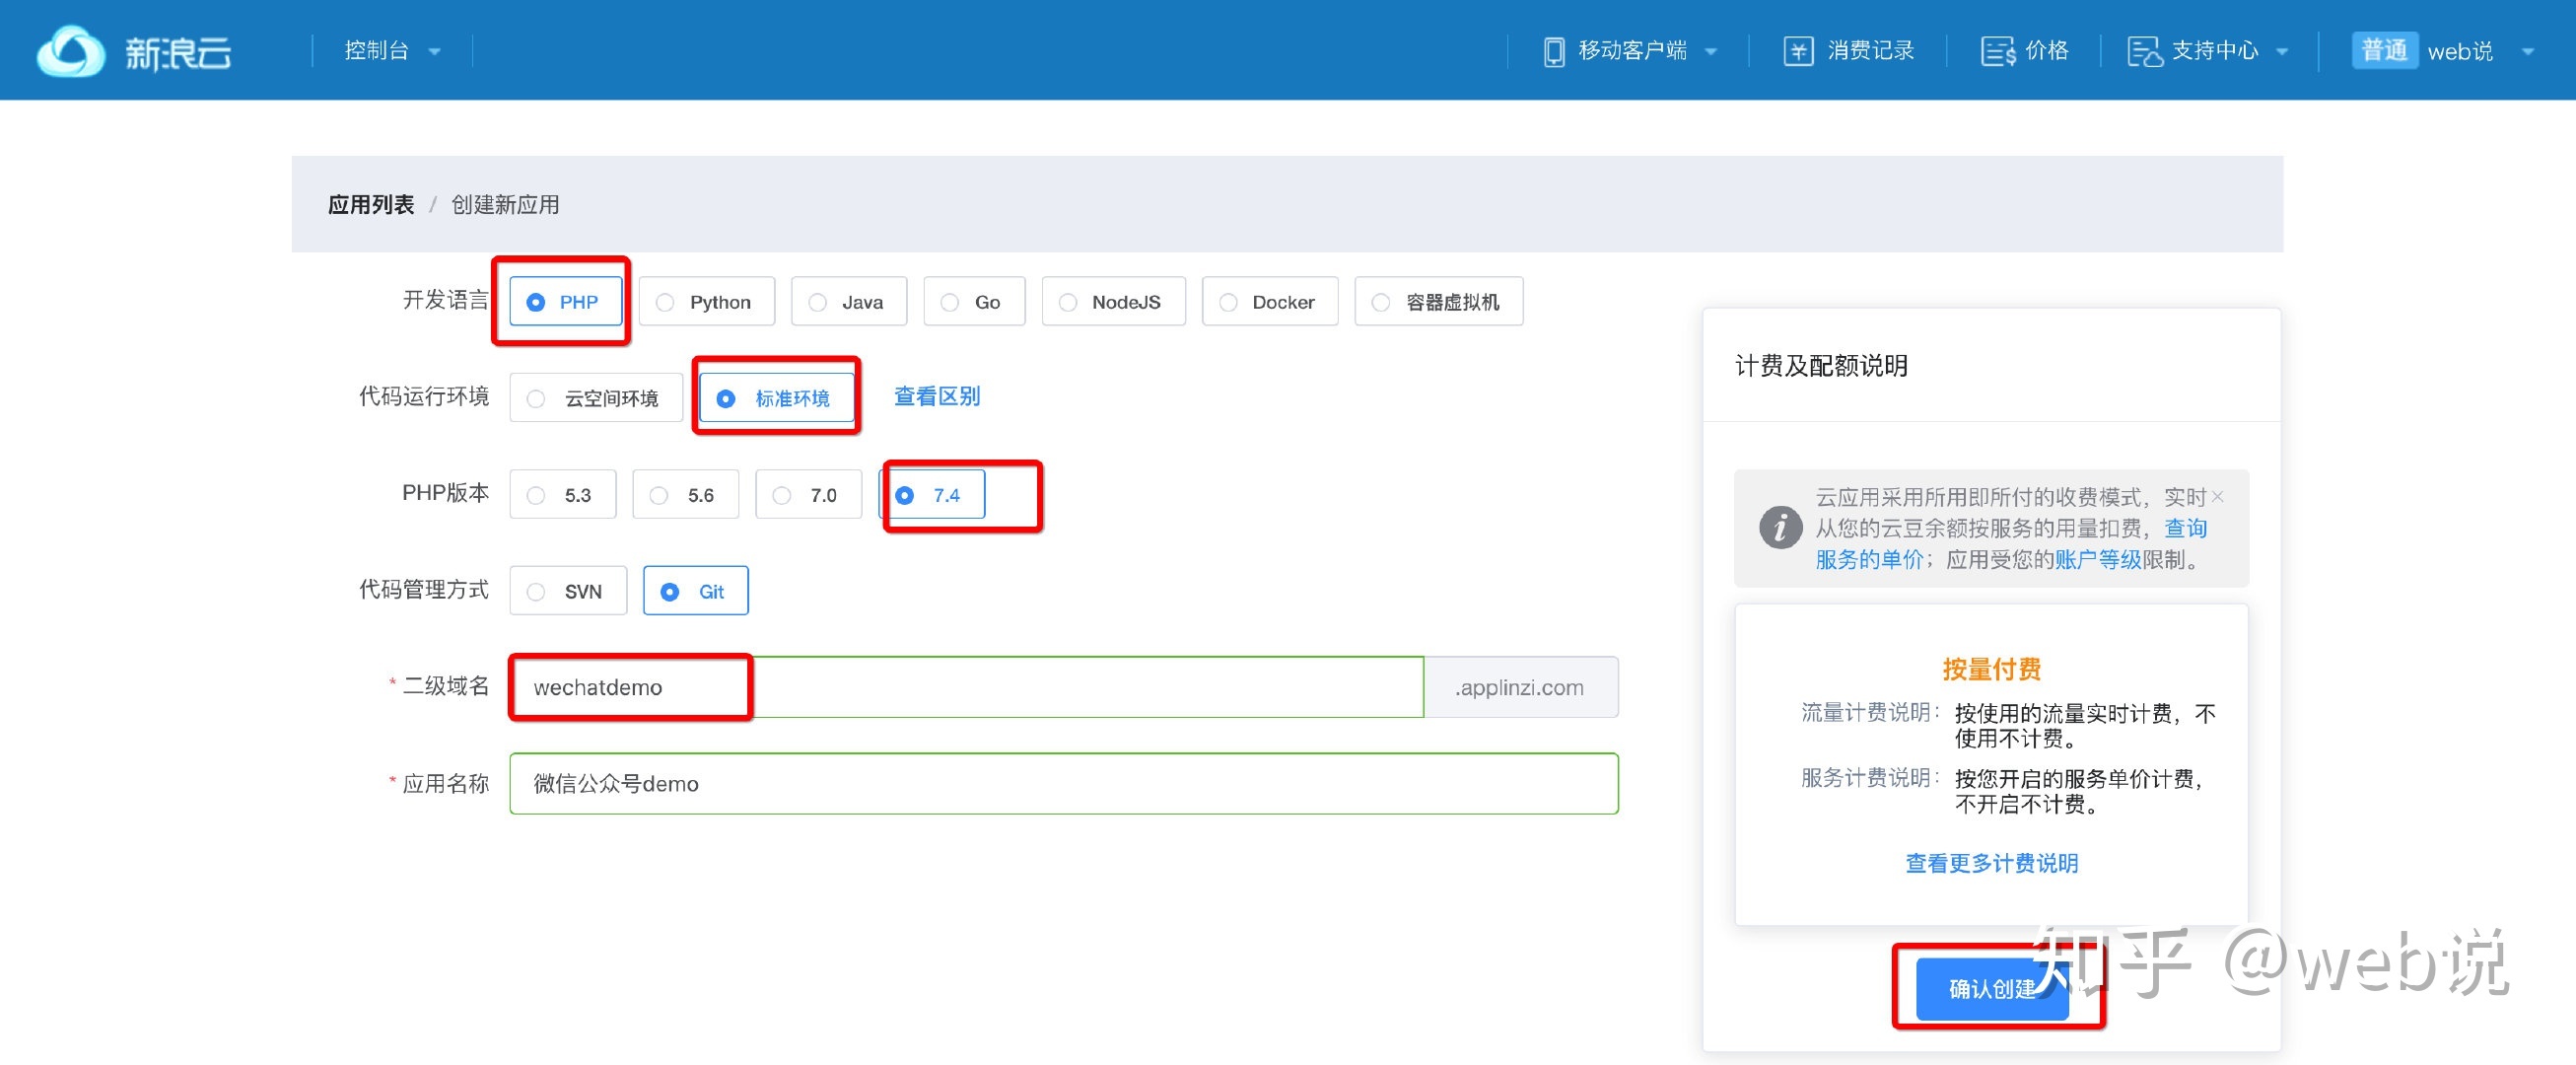Select Go as development language
This screenshot has height=1065, width=2576.
tap(974, 301)
